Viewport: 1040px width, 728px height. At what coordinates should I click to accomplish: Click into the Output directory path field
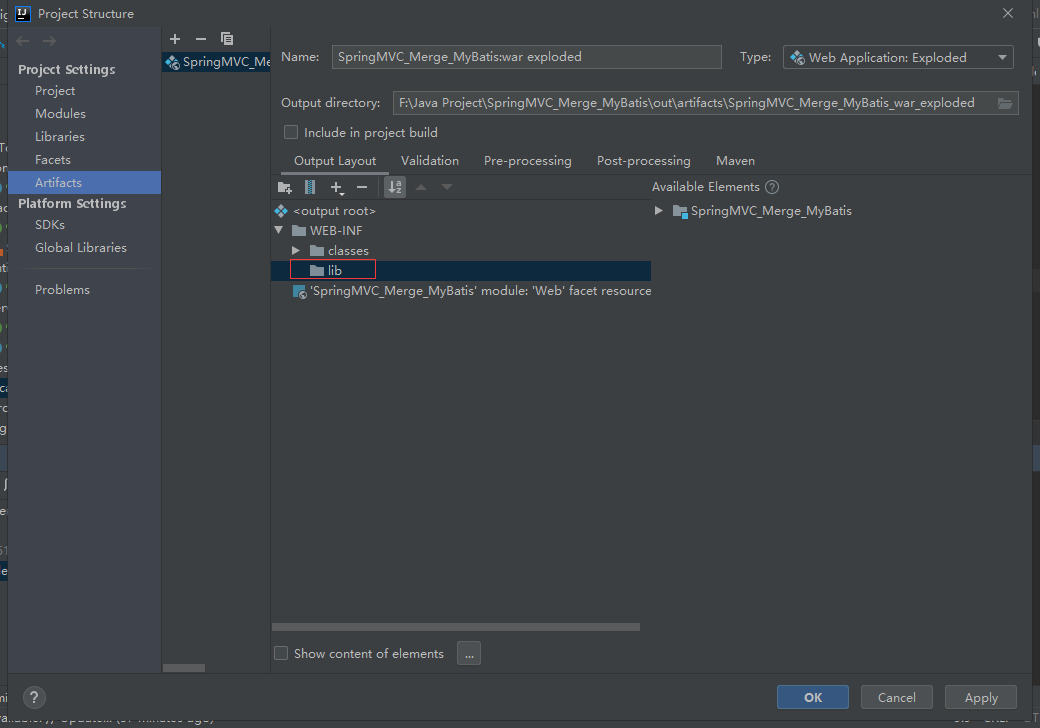click(693, 103)
